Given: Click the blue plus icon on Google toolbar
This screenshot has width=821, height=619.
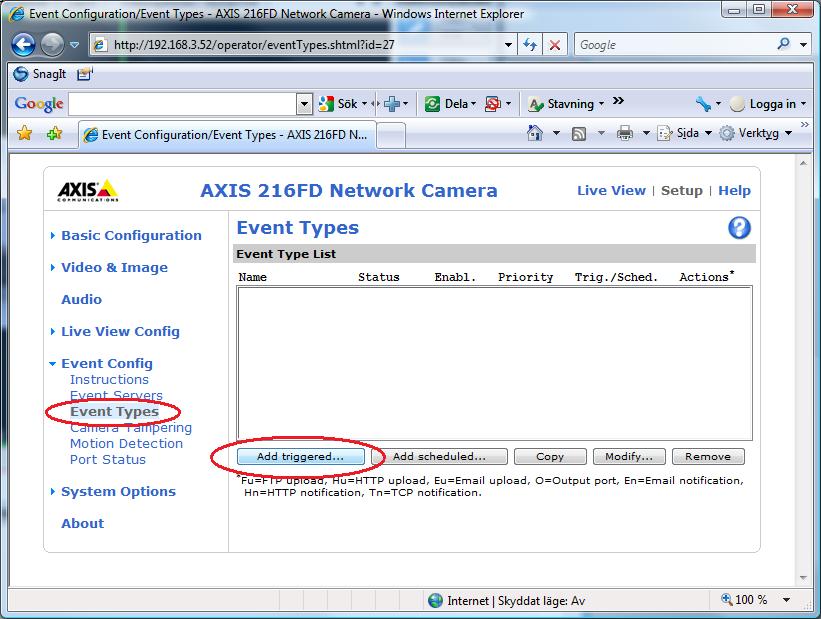Looking at the screenshot, I should coord(392,104).
